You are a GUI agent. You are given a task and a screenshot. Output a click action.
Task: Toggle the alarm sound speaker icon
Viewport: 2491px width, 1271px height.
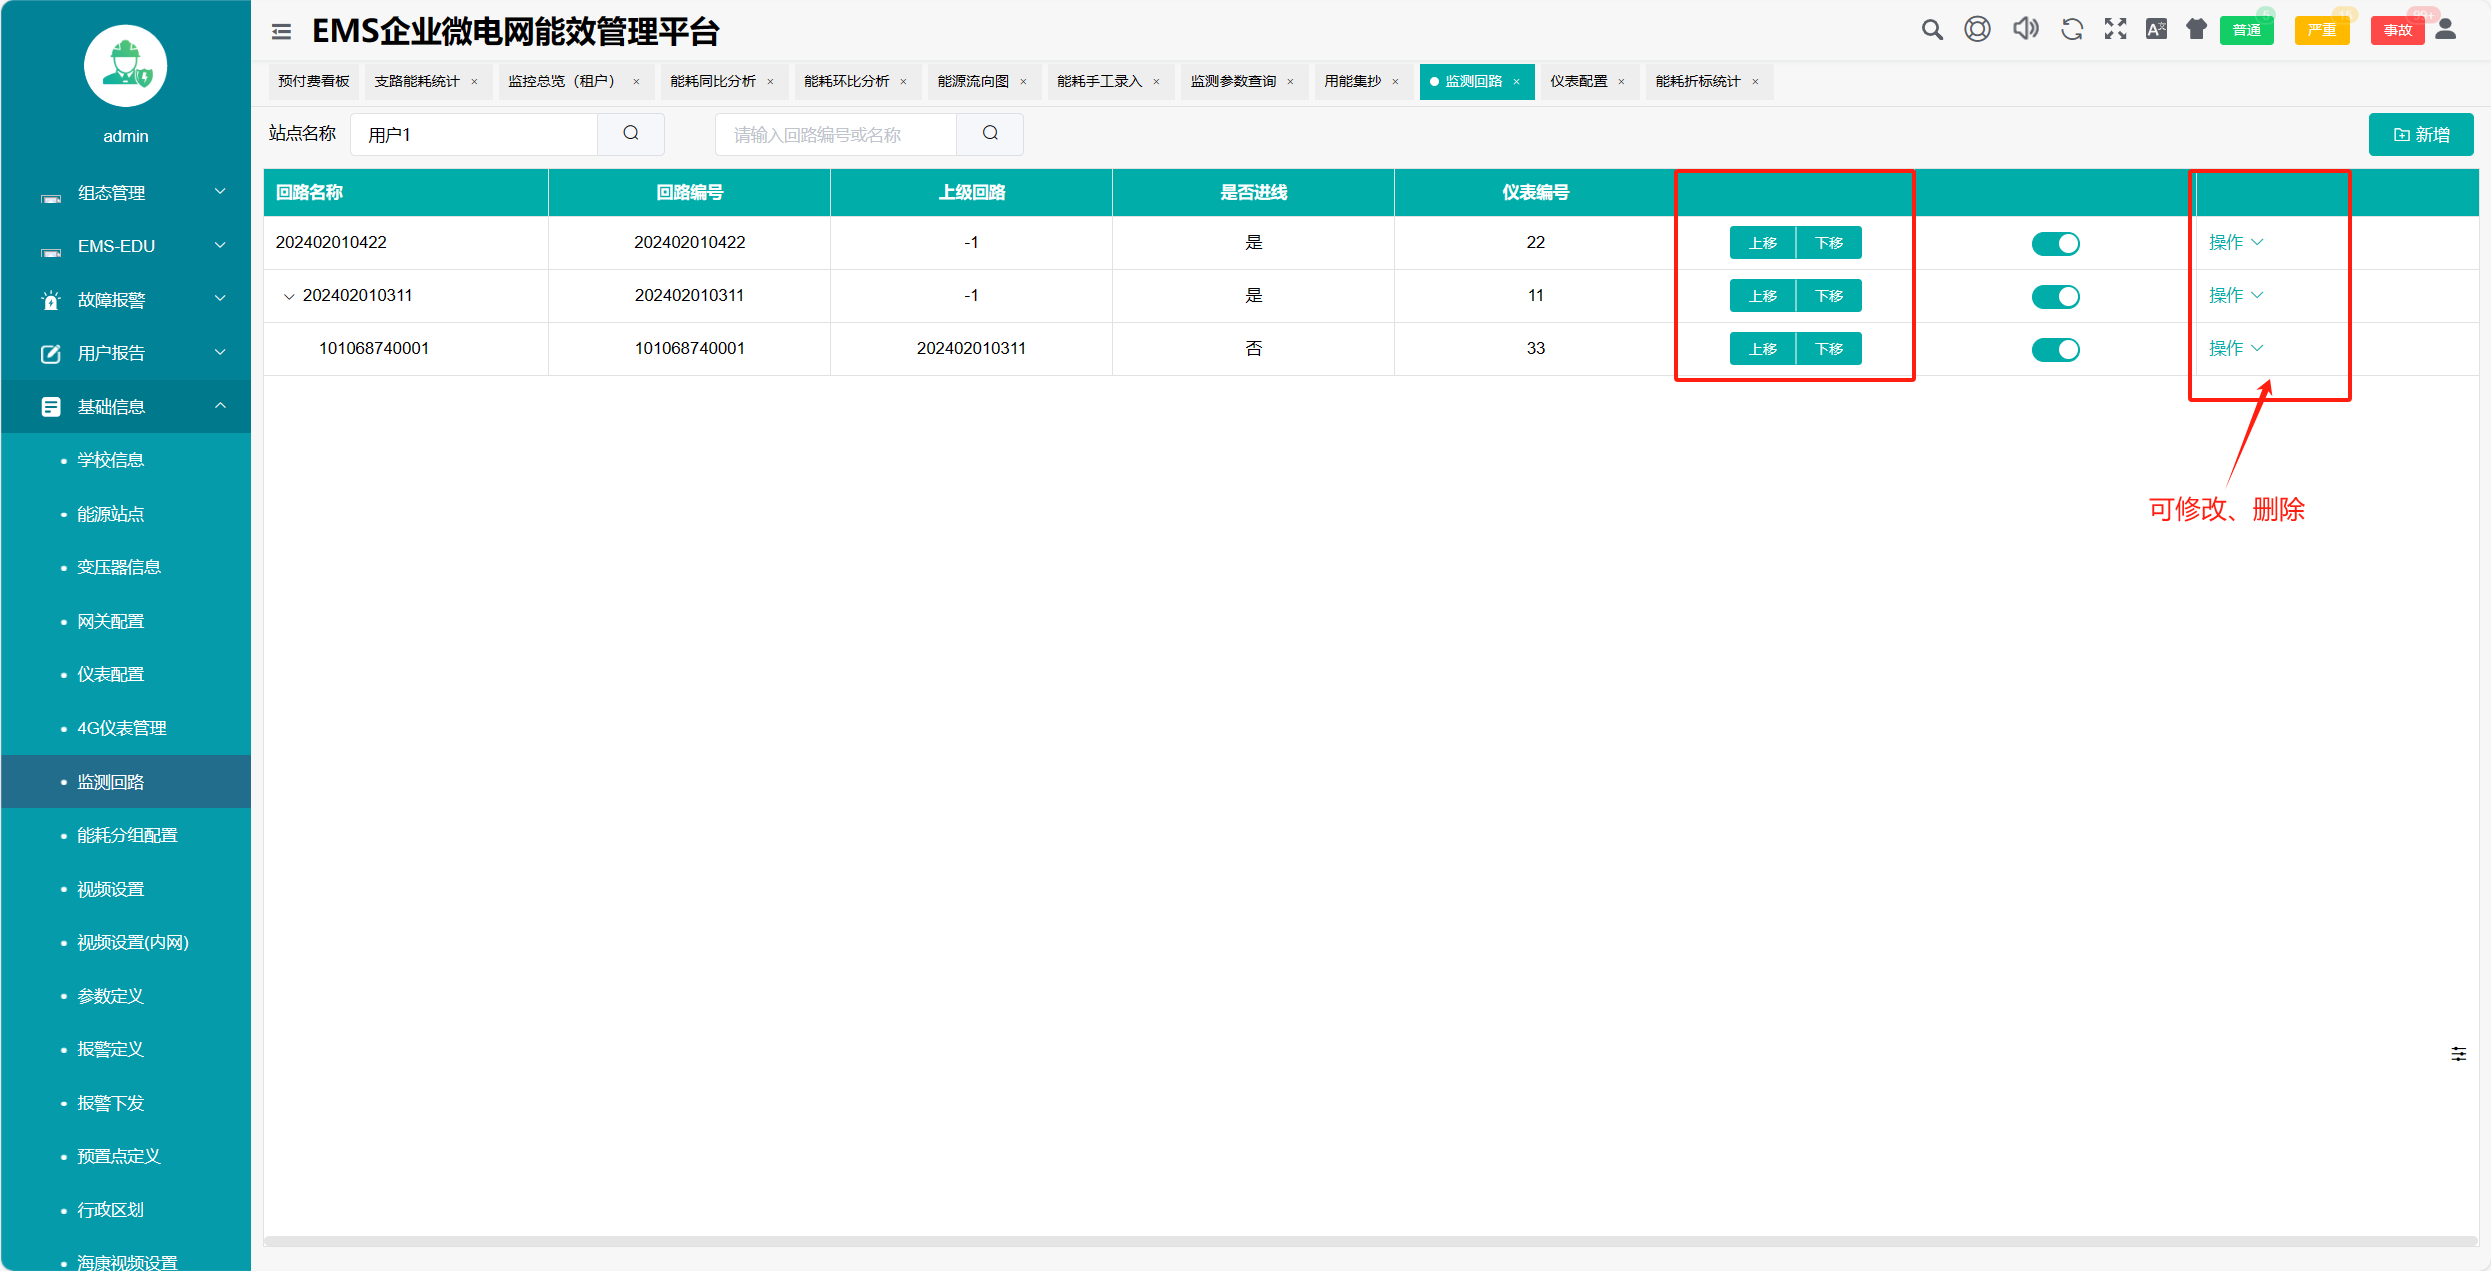(x=2025, y=29)
